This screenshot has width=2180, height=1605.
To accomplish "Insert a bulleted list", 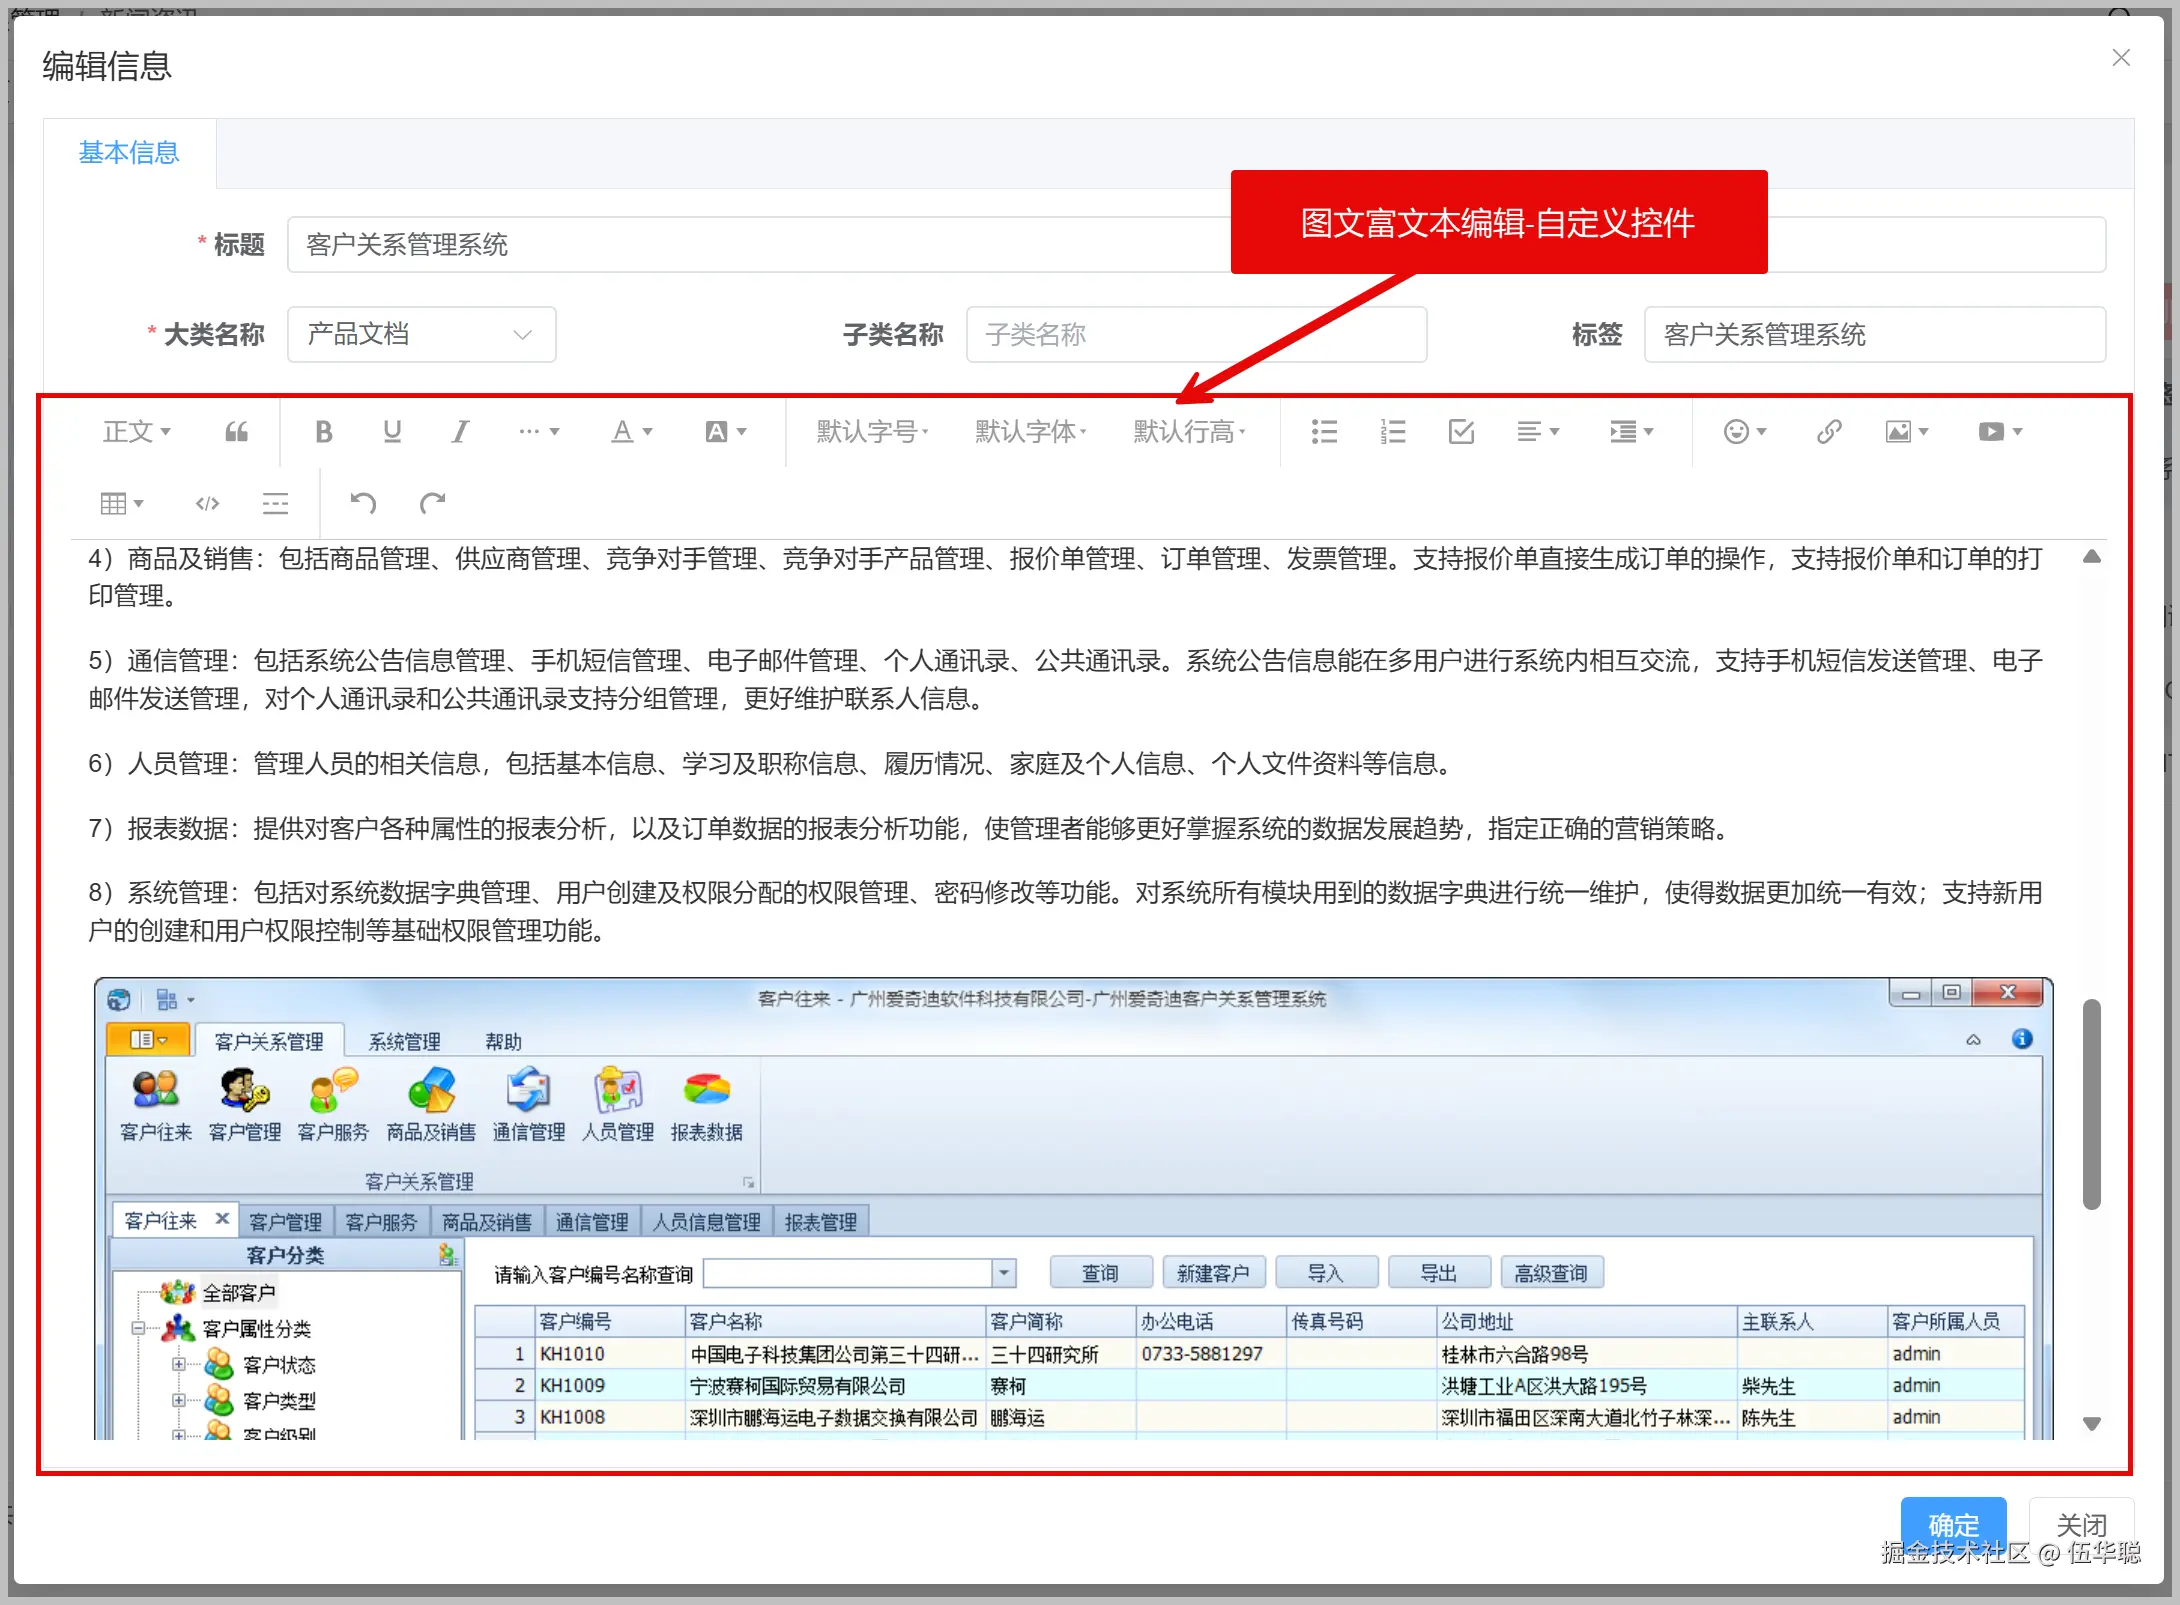I will point(1324,432).
